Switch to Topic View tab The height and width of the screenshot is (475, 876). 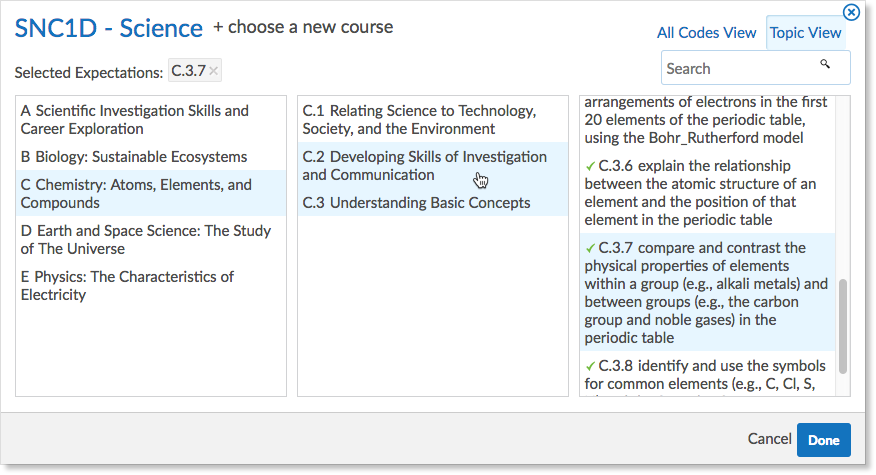pyautogui.click(x=805, y=32)
